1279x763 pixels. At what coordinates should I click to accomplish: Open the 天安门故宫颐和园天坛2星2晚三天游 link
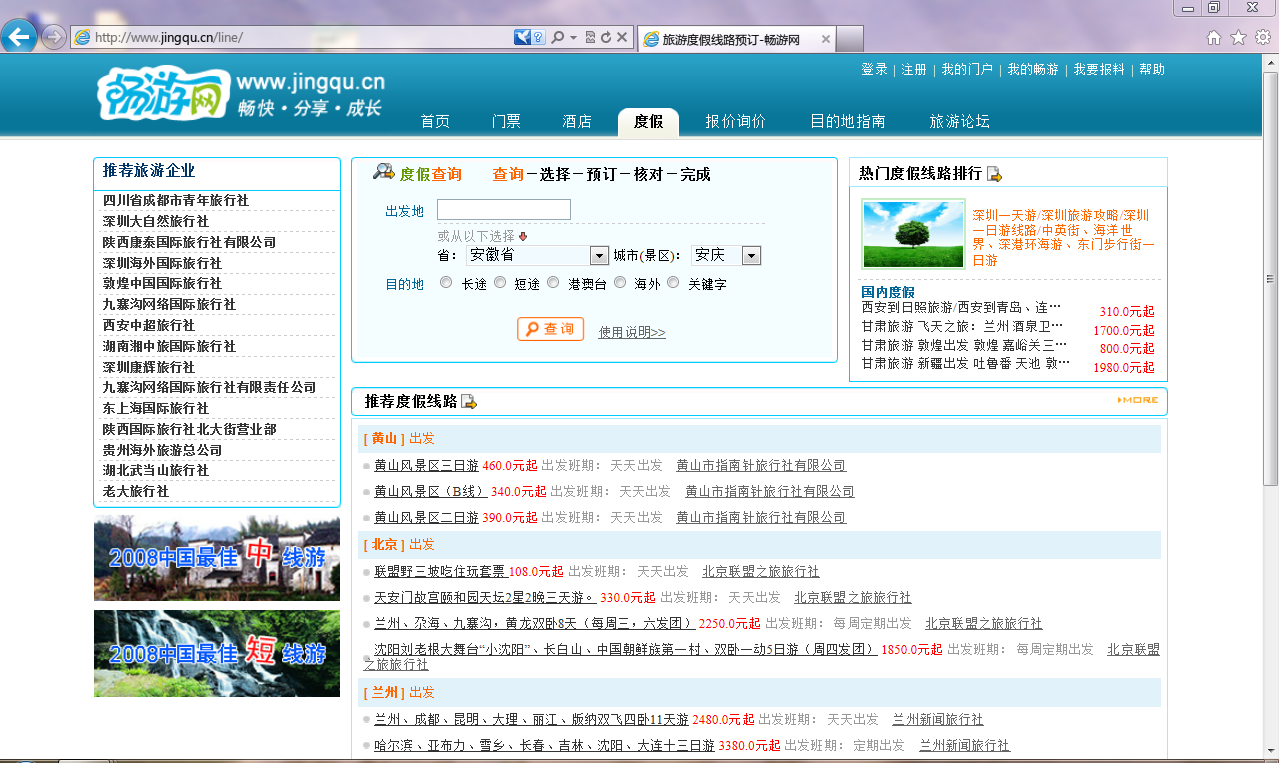[x=485, y=597]
